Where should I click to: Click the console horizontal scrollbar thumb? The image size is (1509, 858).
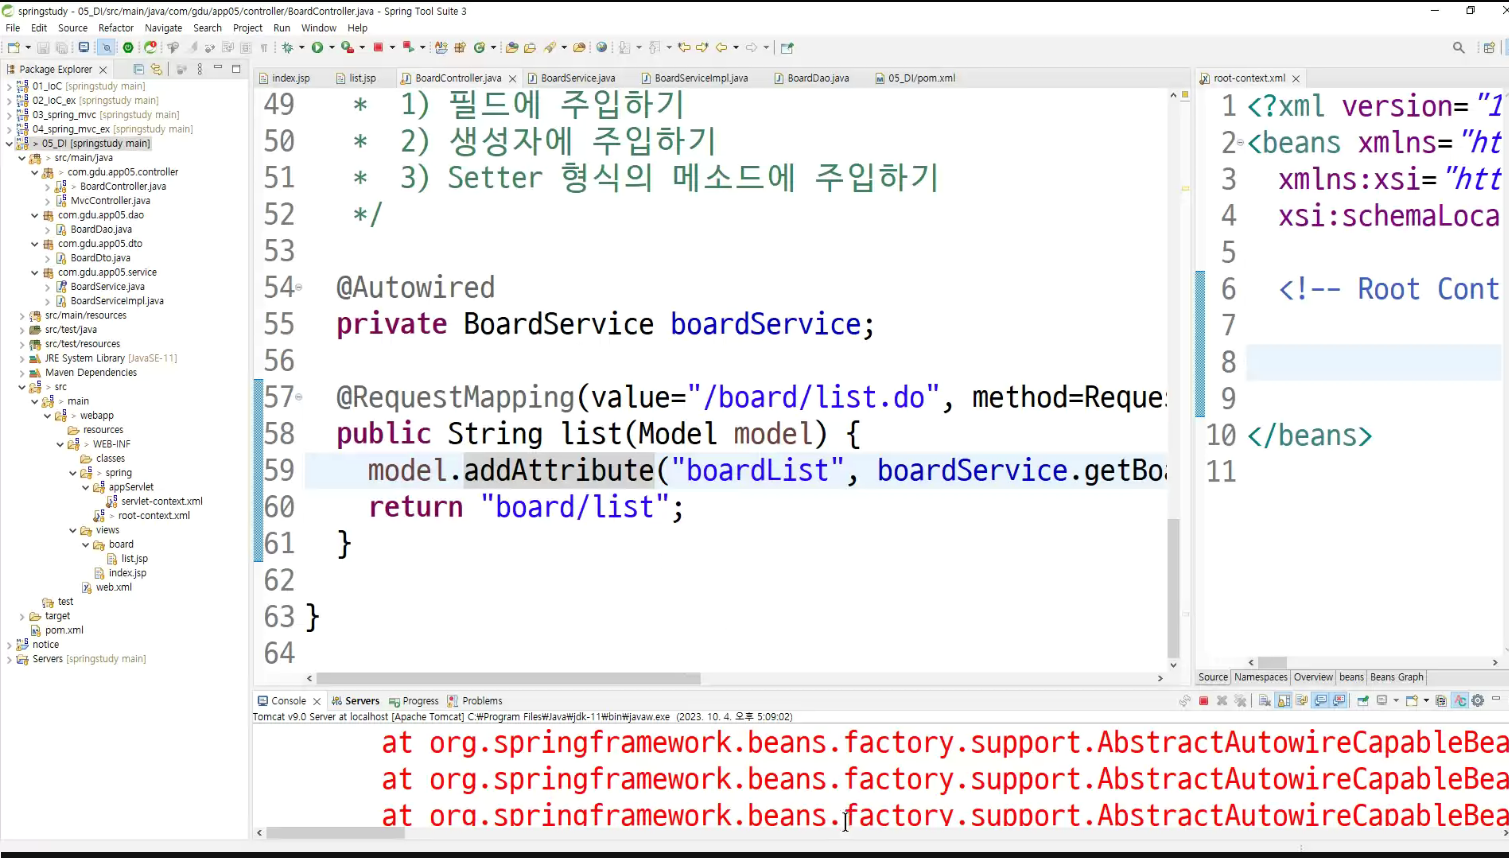pyautogui.click(x=335, y=832)
